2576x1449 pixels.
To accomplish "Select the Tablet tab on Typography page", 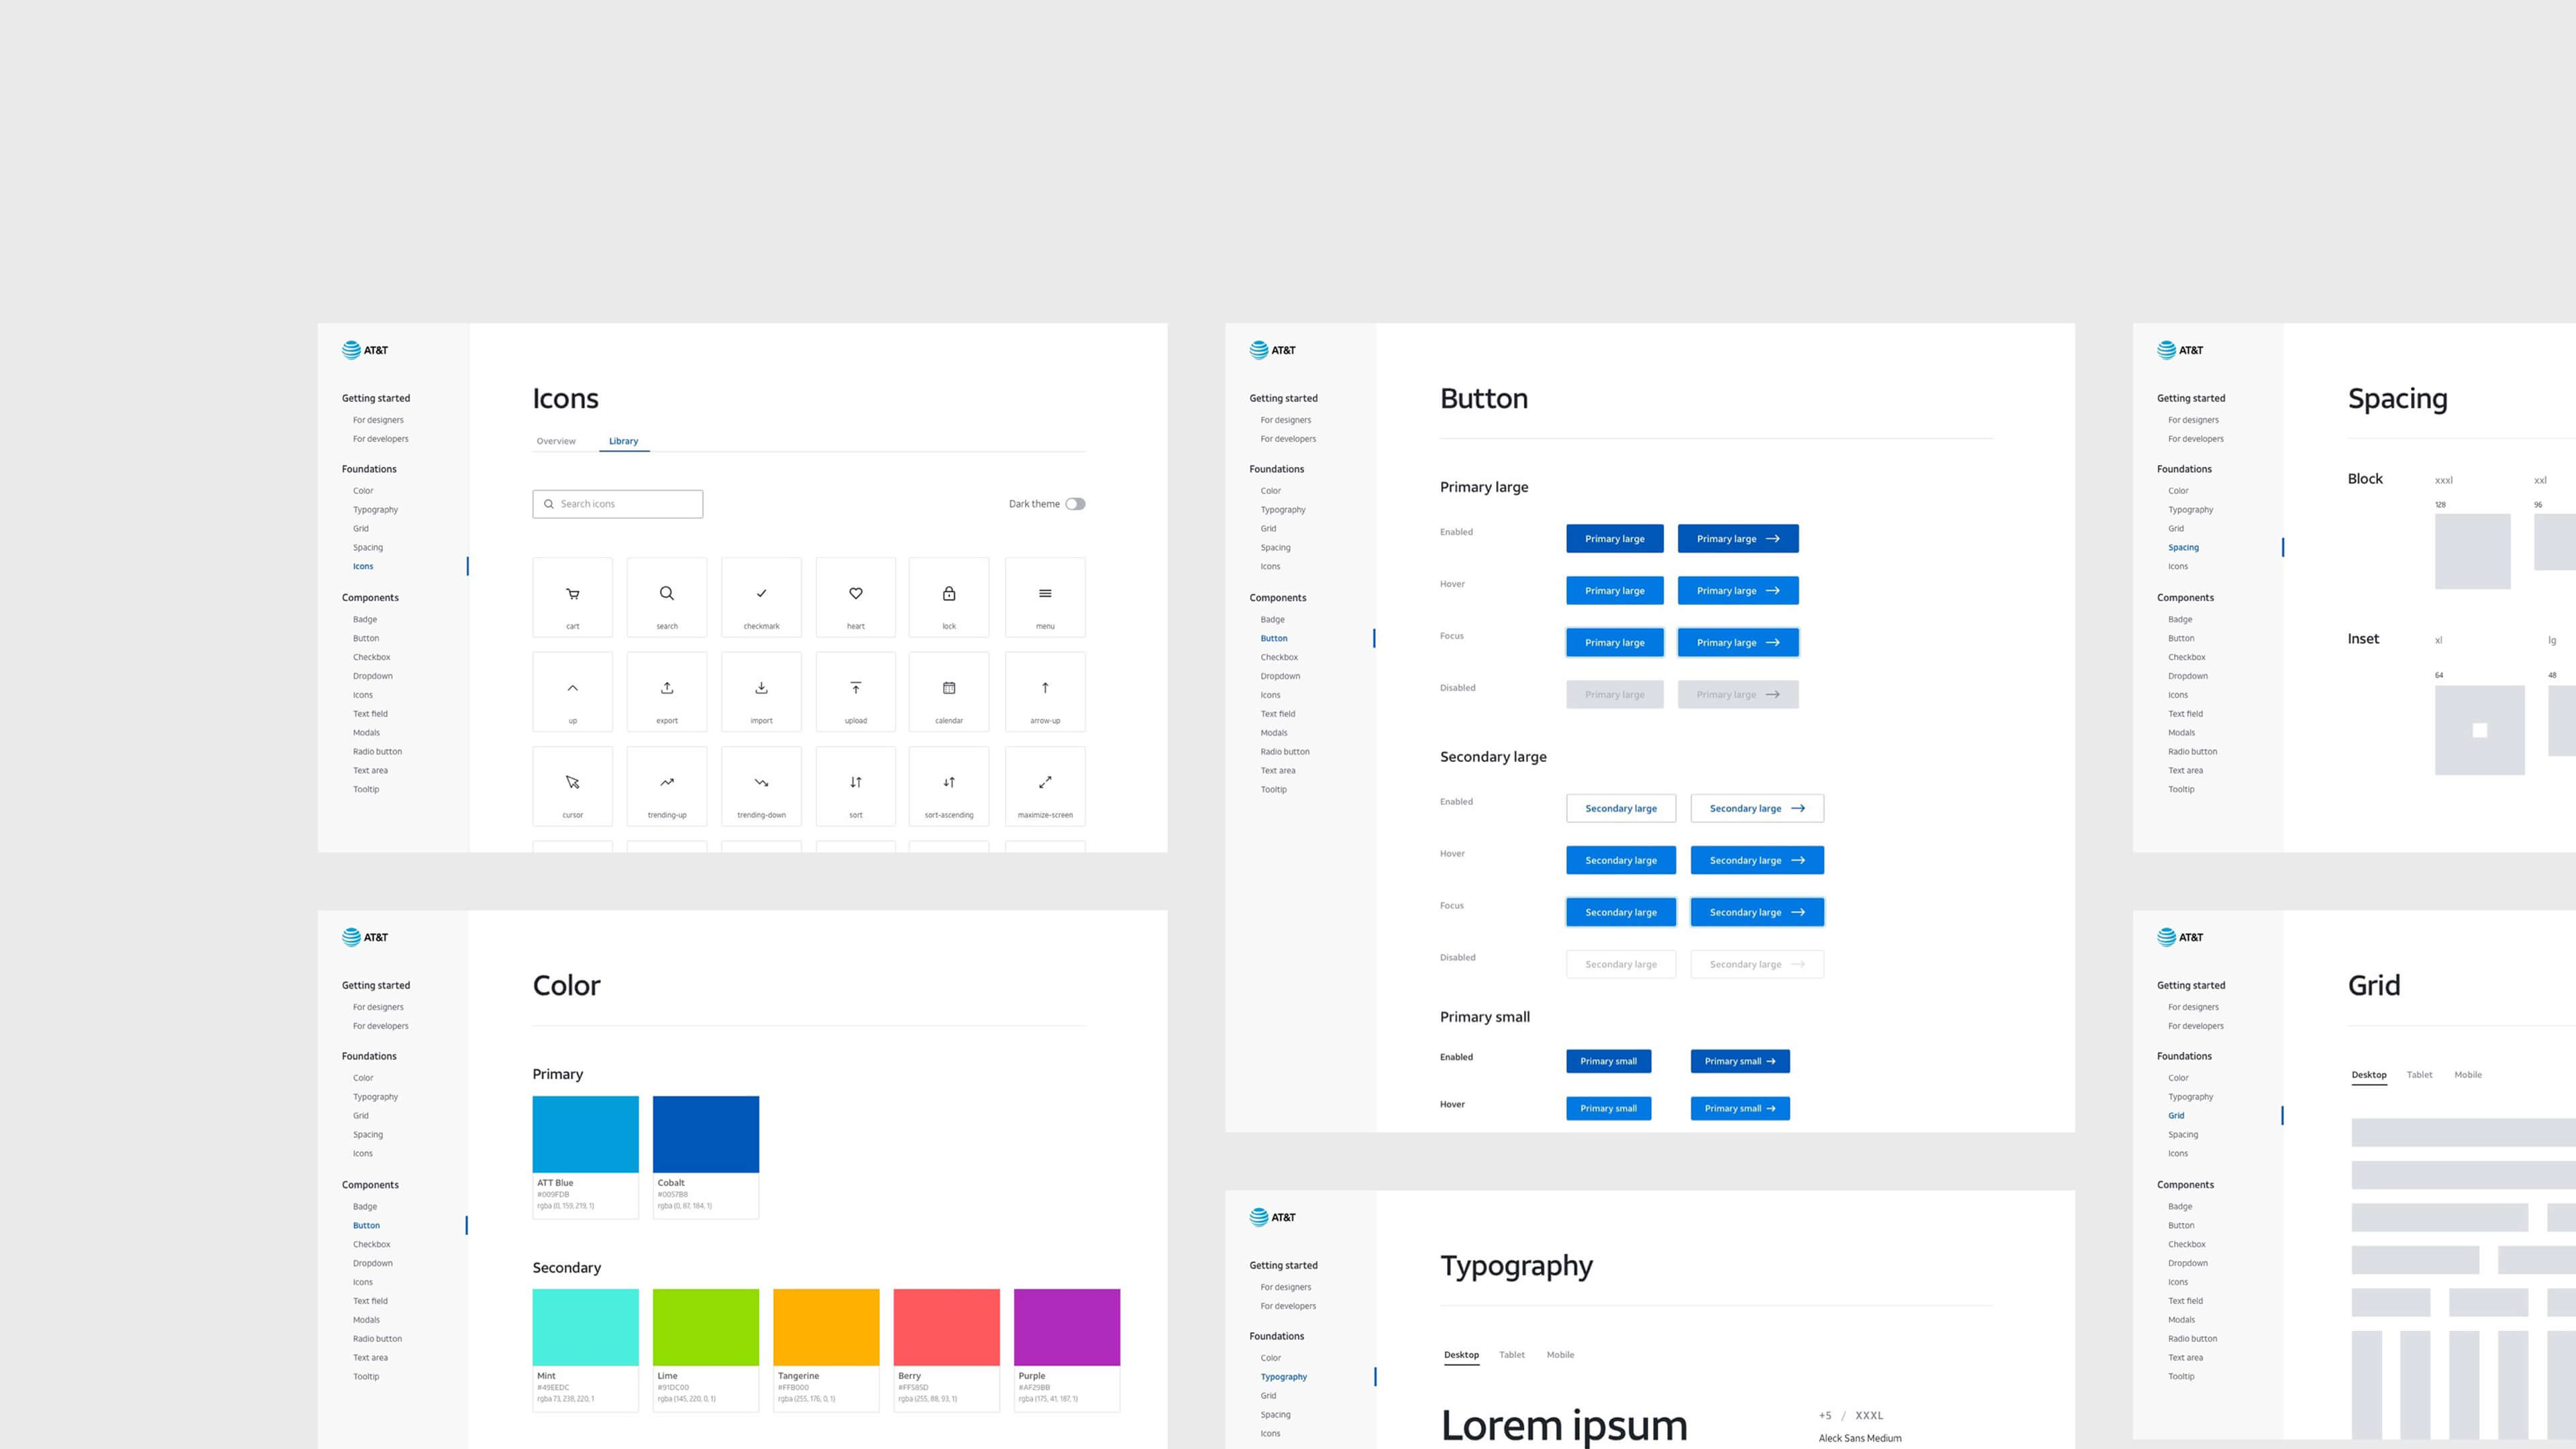I will pos(1512,1355).
